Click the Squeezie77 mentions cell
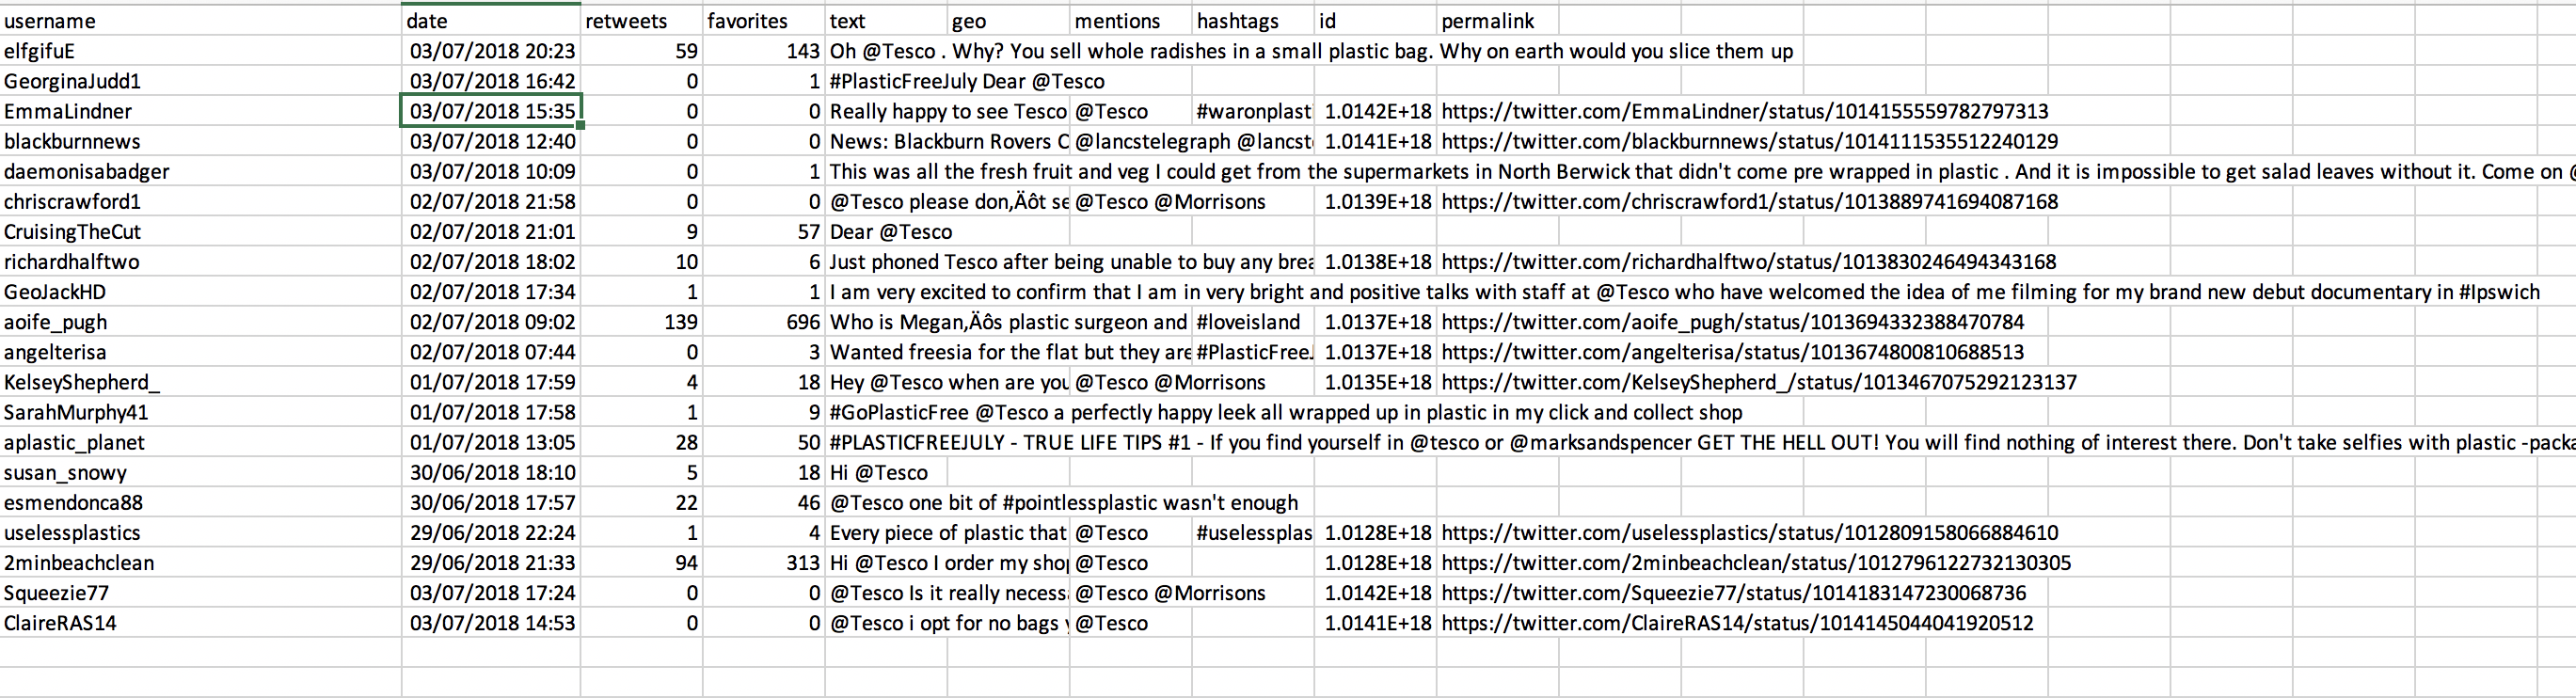The image size is (2576, 698). (1131, 593)
